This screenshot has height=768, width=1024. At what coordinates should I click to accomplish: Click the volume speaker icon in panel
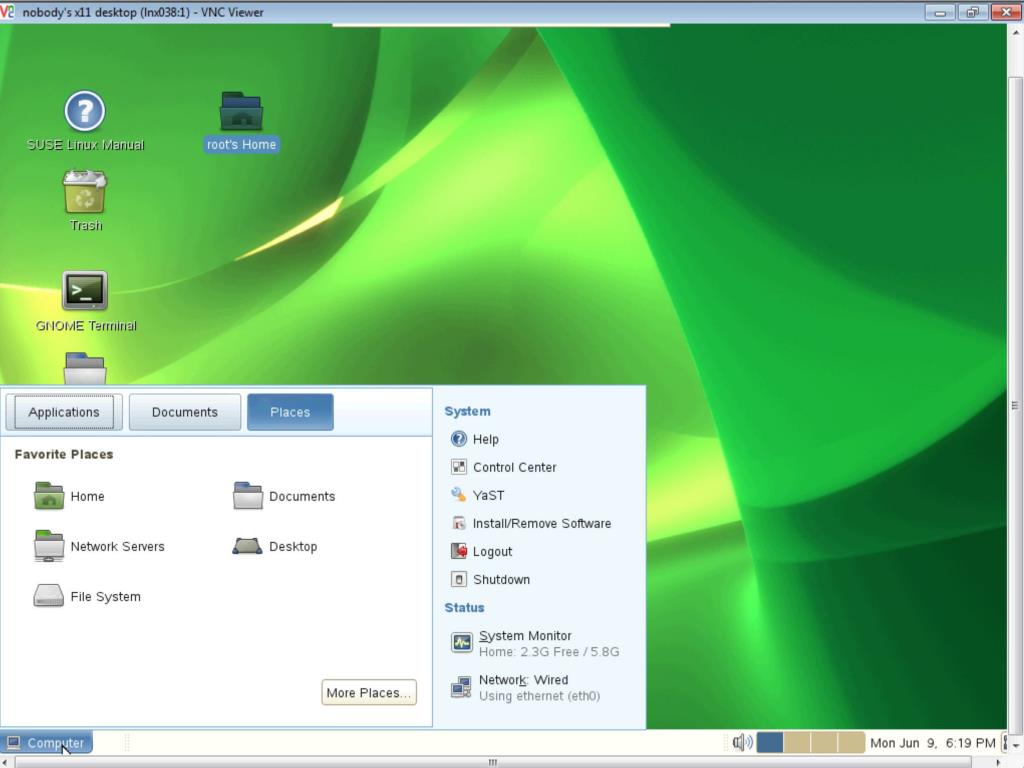(742, 743)
